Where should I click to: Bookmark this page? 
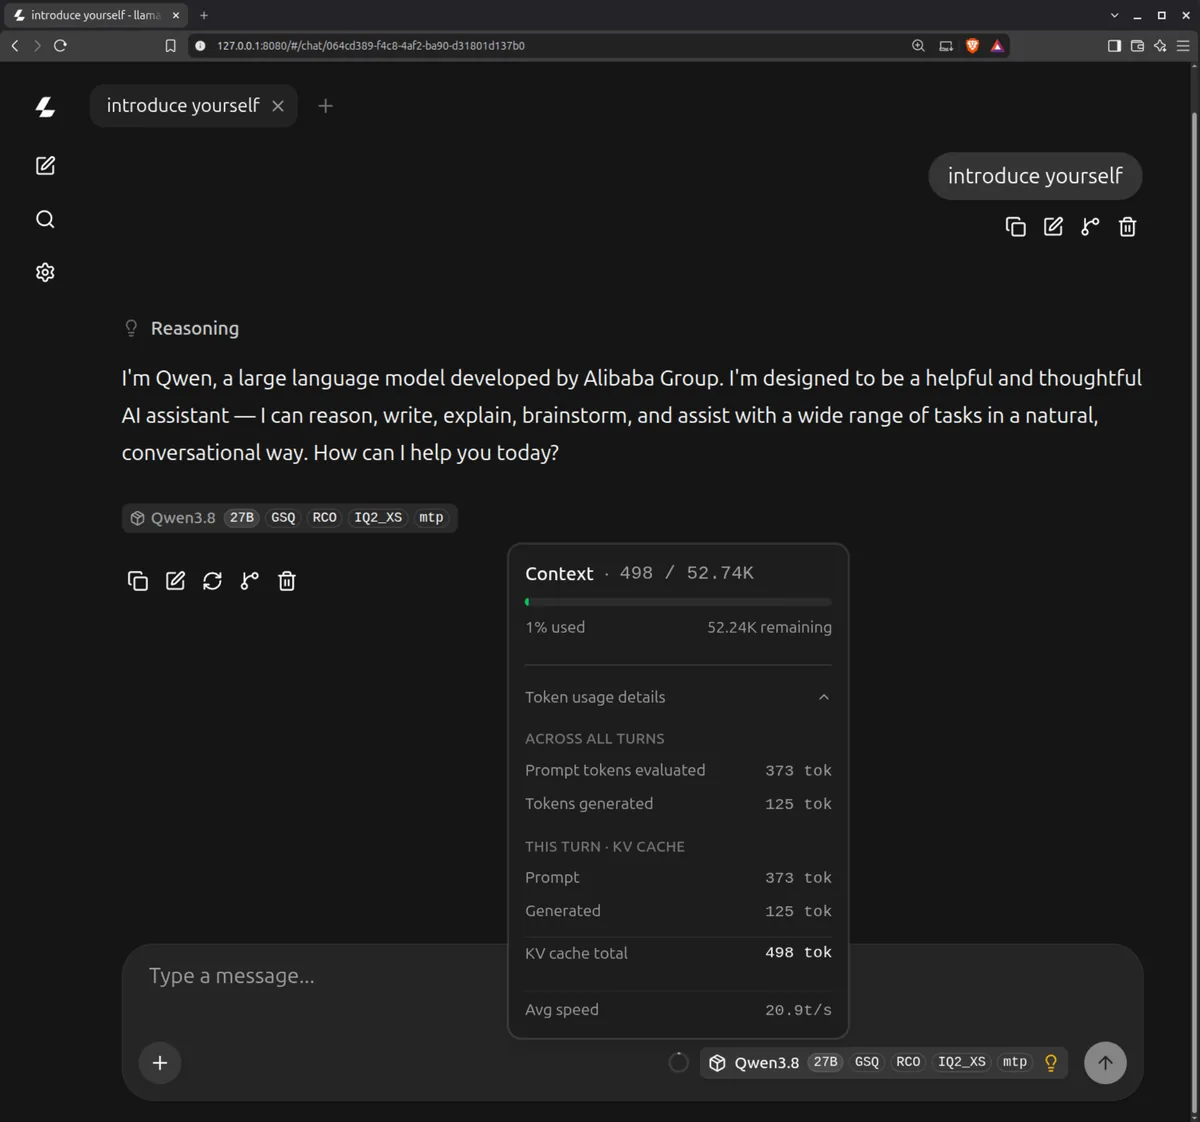pyautogui.click(x=170, y=45)
